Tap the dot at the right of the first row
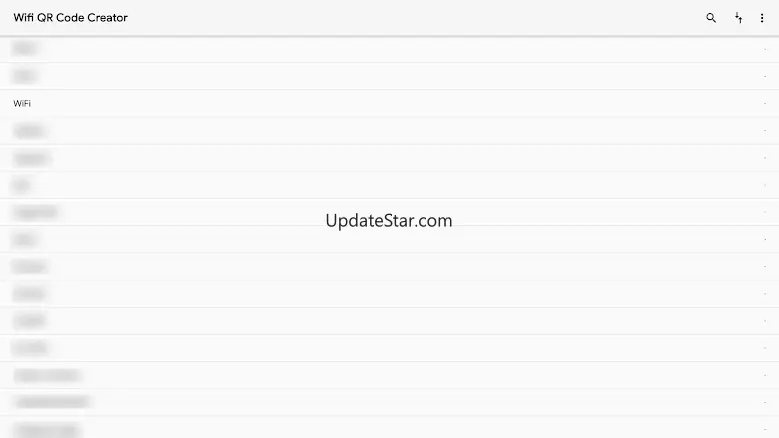The width and height of the screenshot is (779, 438). (x=765, y=49)
